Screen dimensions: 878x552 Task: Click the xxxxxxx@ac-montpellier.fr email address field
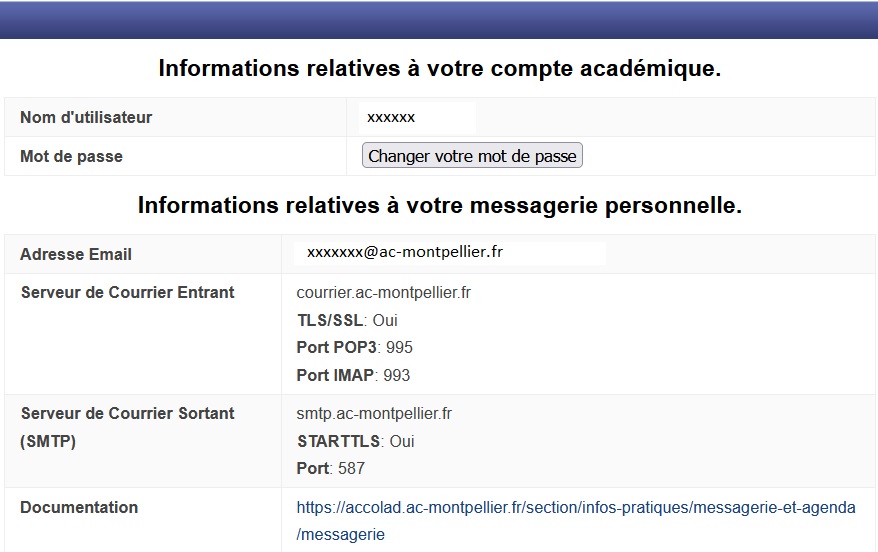(450, 253)
